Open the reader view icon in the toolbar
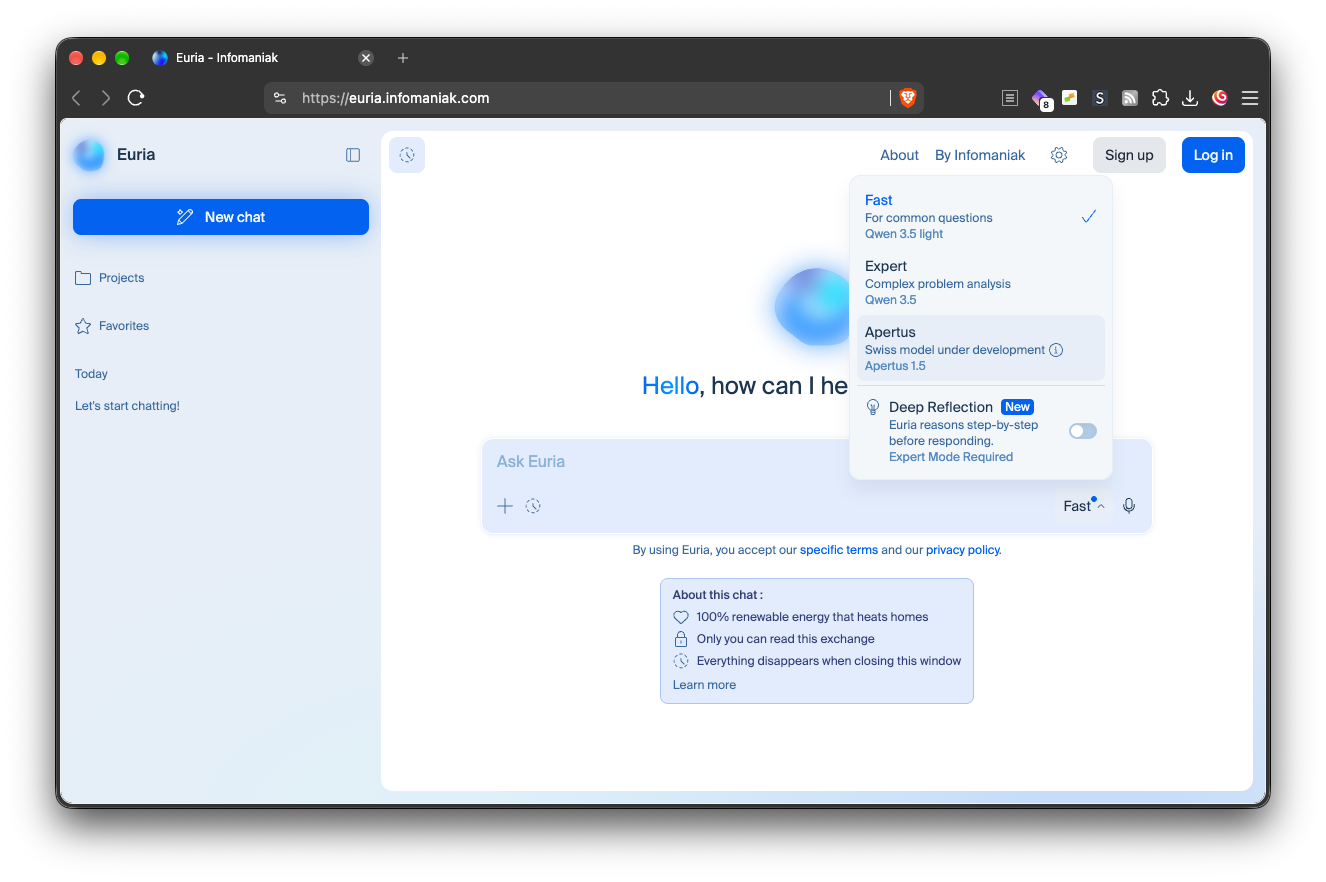The height and width of the screenshot is (882, 1326). [1010, 98]
